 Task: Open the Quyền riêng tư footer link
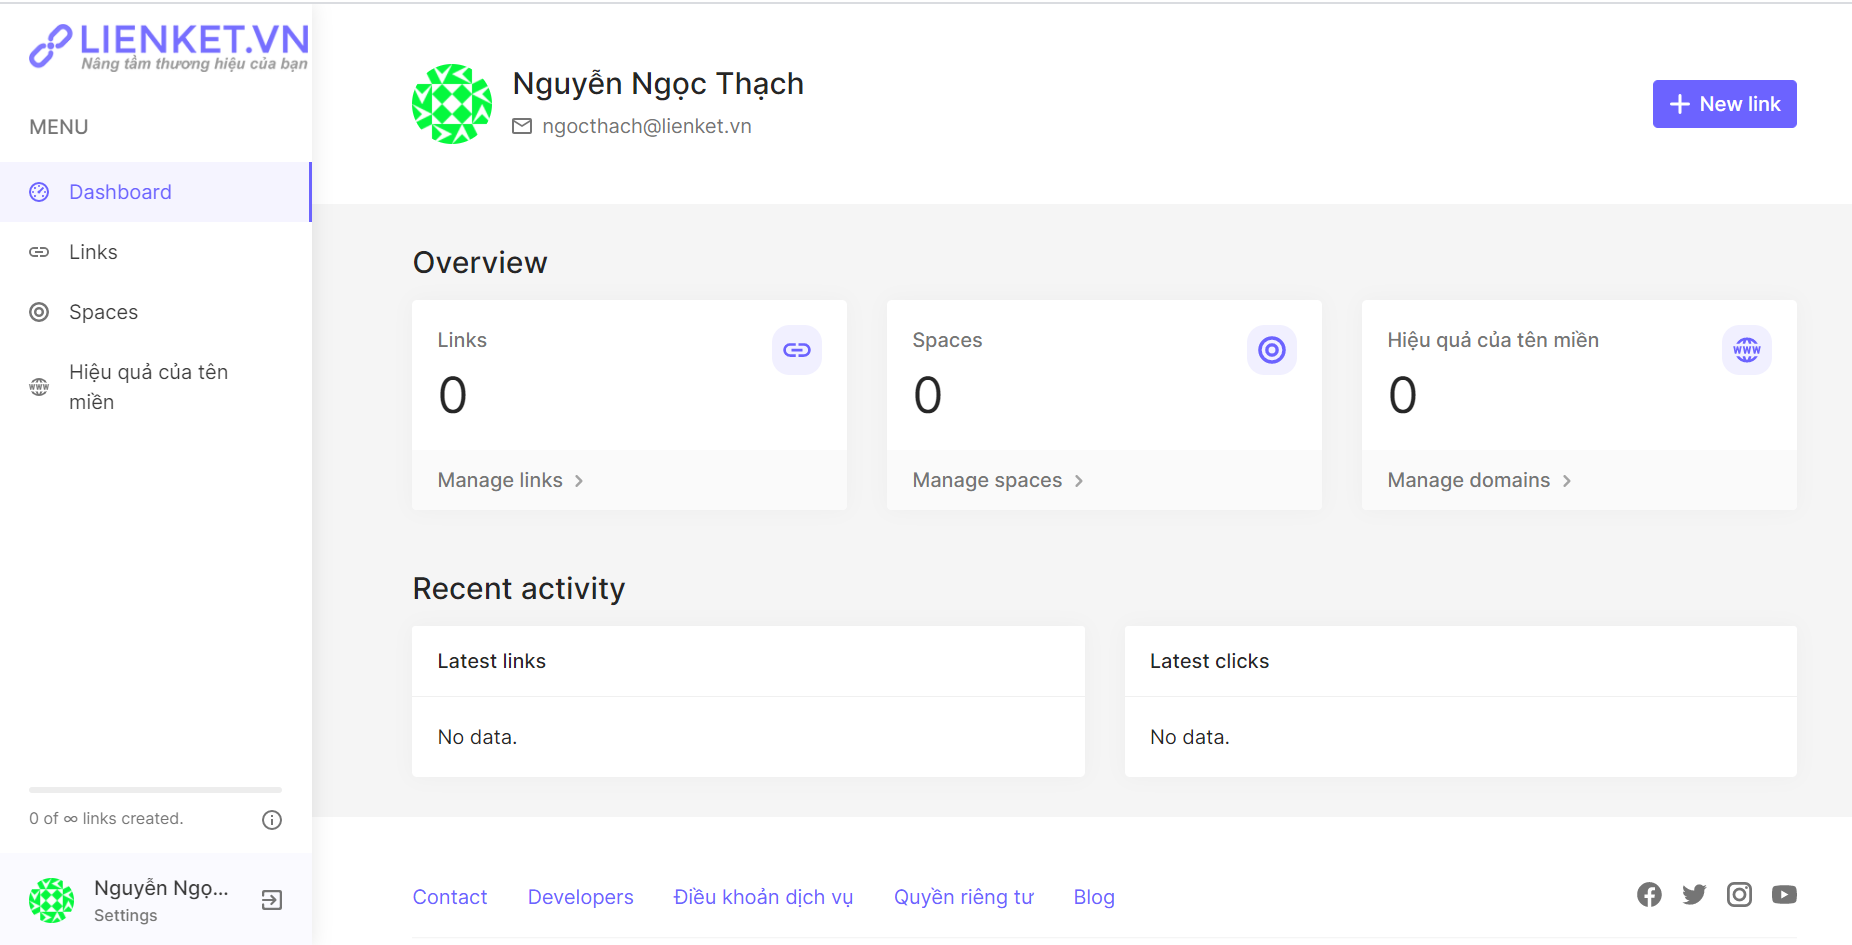point(963,897)
